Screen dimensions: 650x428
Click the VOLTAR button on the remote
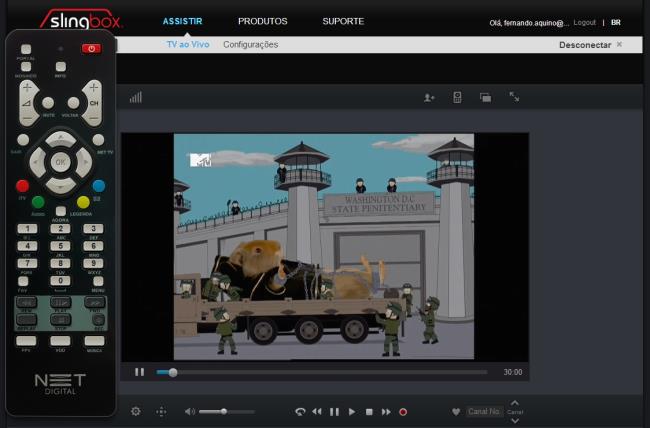click(x=73, y=102)
